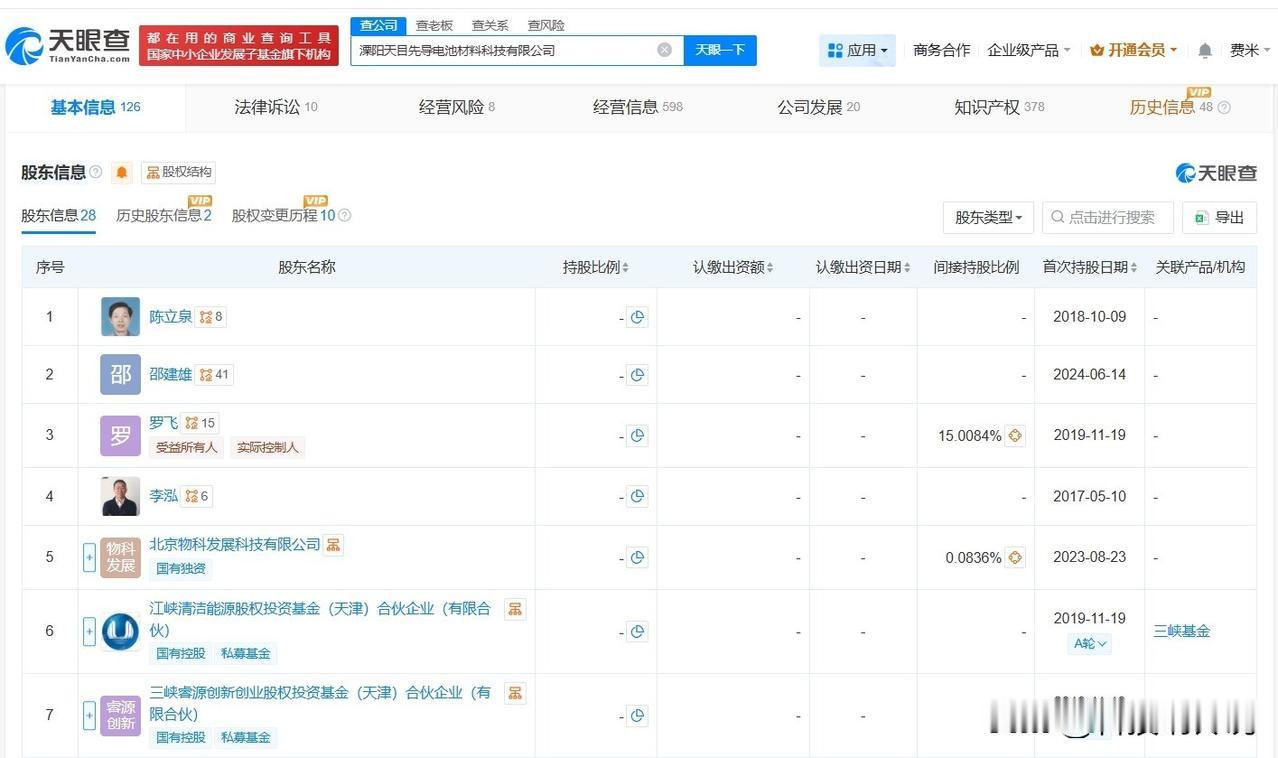Open indirect holding path for 0.0836%
The width and height of the screenshot is (1278, 758).
click(x=1015, y=557)
